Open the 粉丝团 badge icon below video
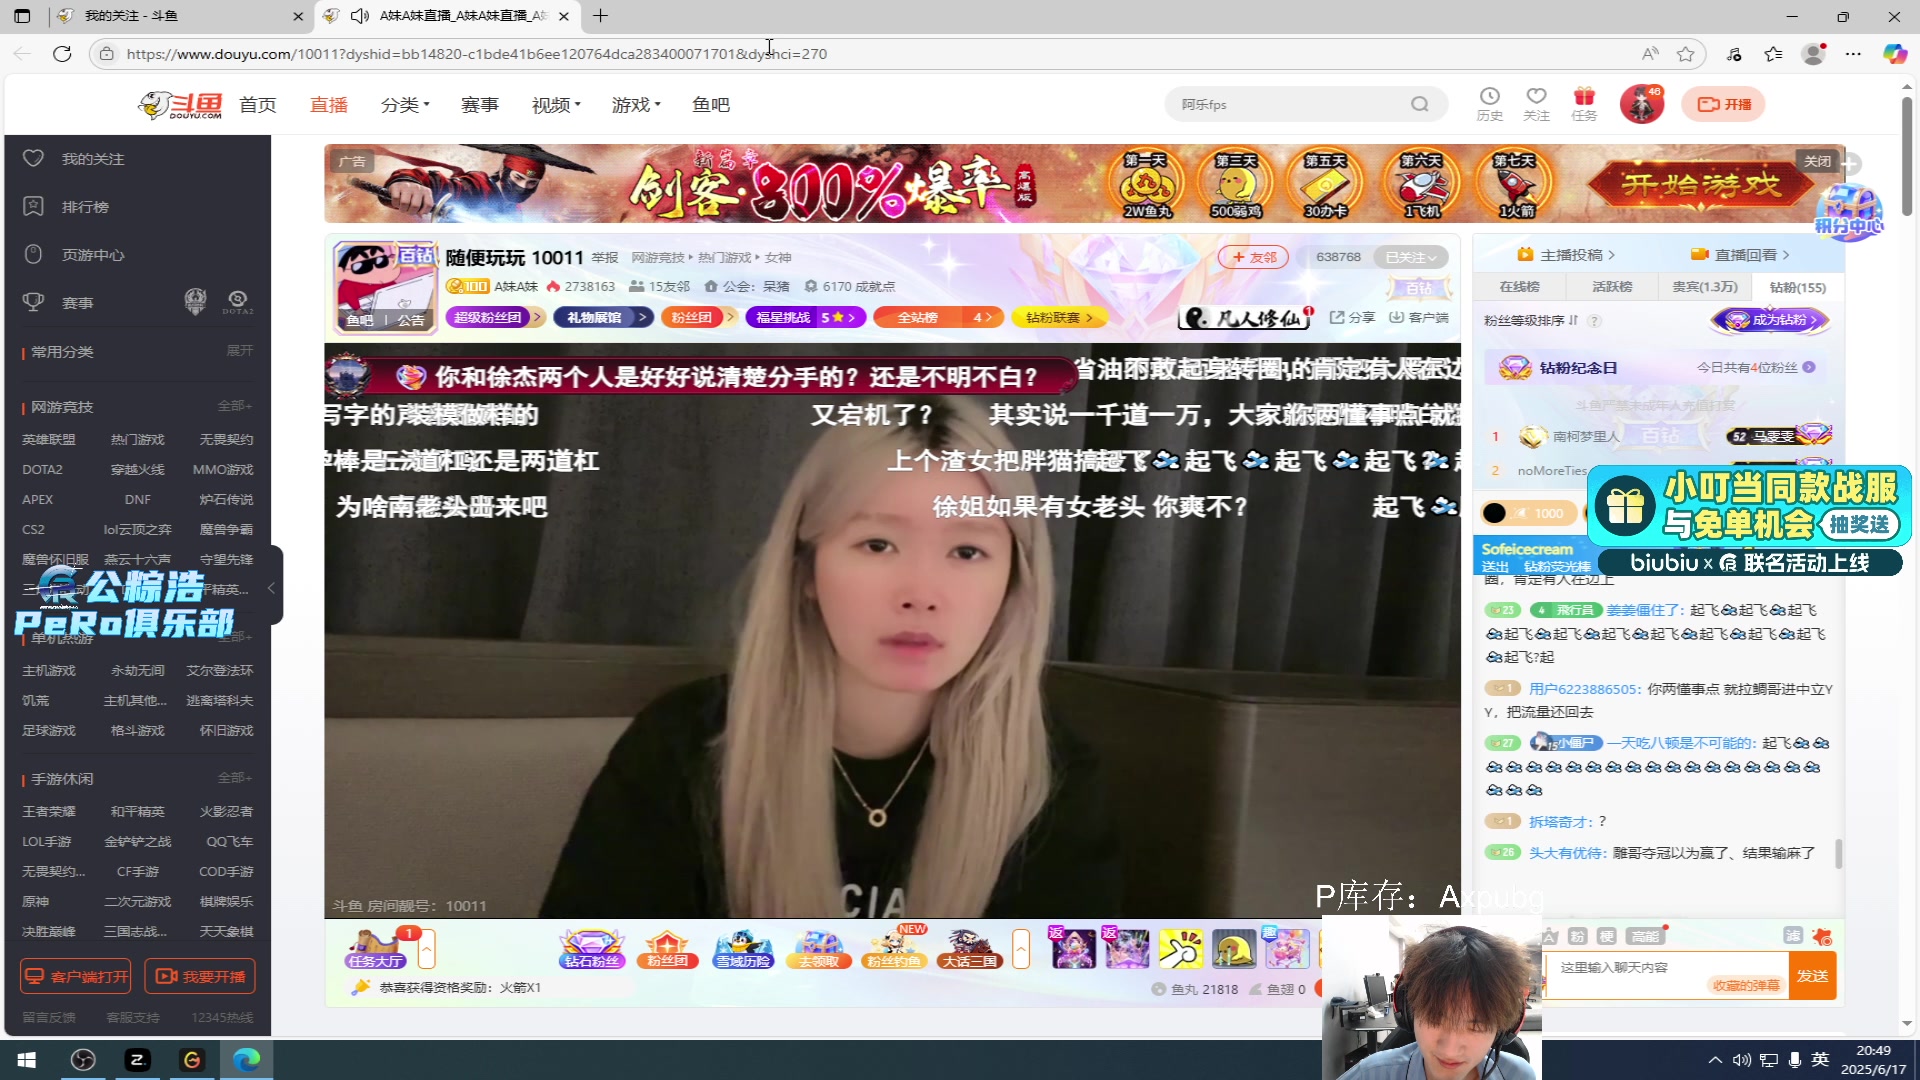 [x=667, y=949]
